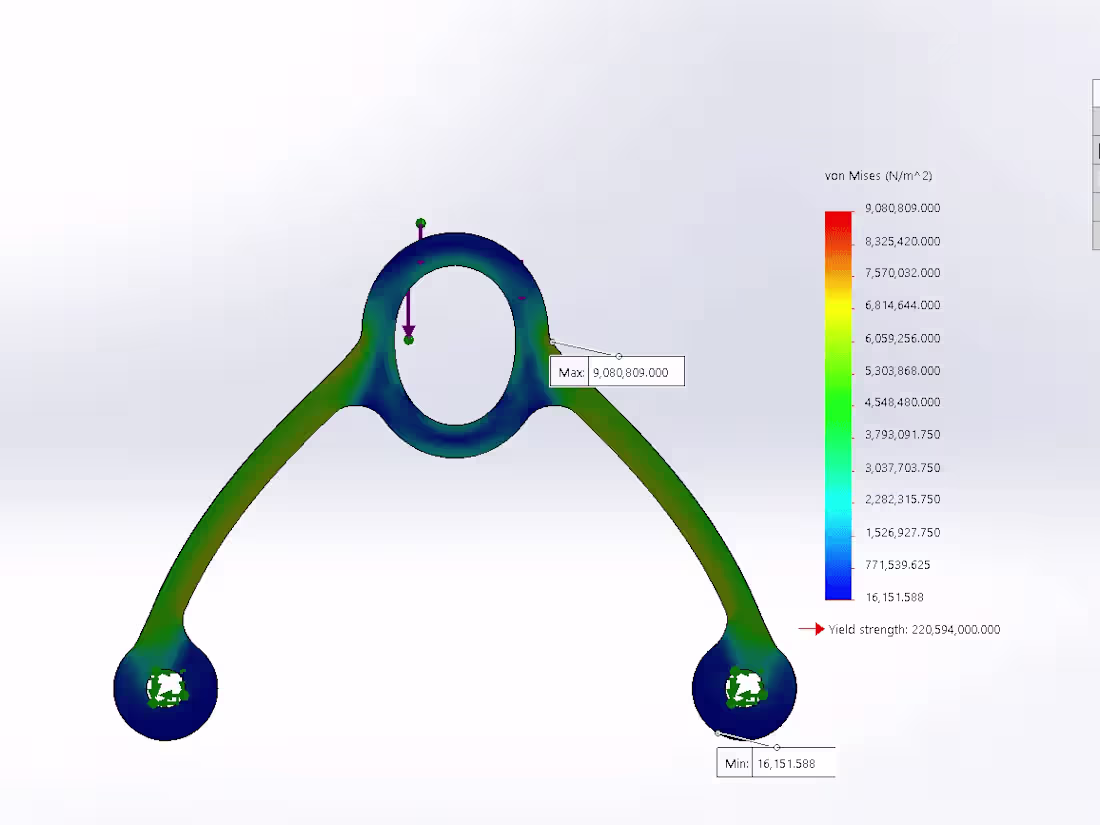Open the Min stress annotation callout

[x=776, y=762]
